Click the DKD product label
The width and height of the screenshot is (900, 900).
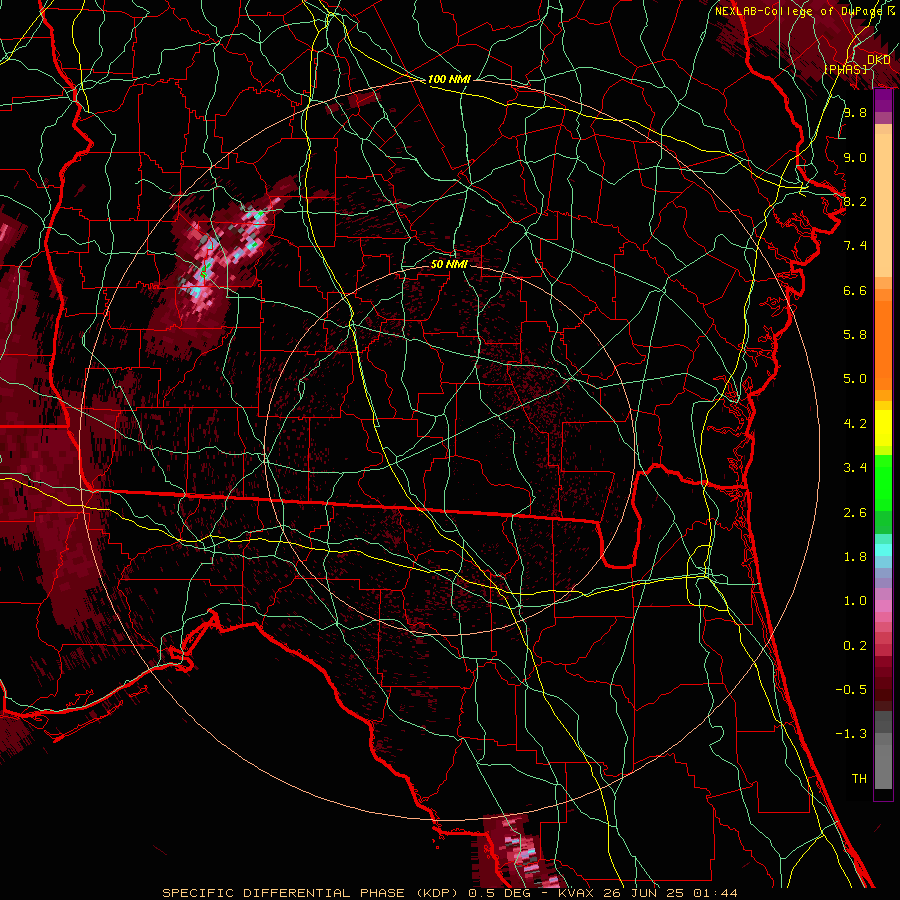[879, 60]
